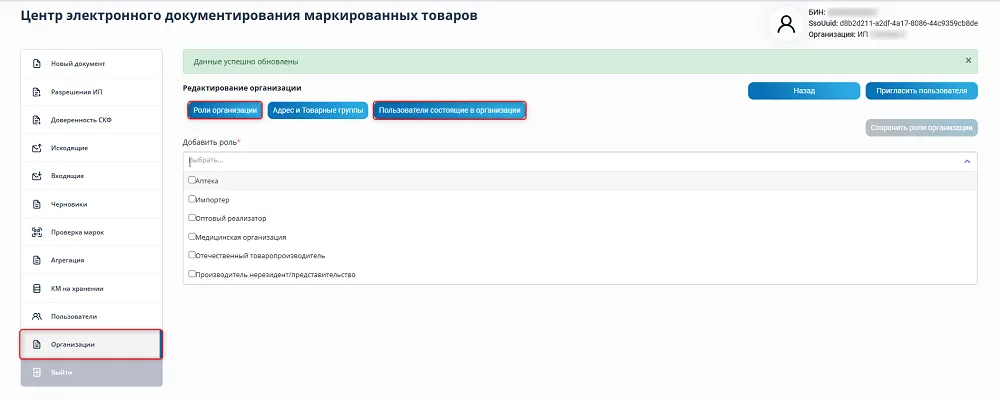Check the Импортер role checkbox

click(x=192, y=199)
